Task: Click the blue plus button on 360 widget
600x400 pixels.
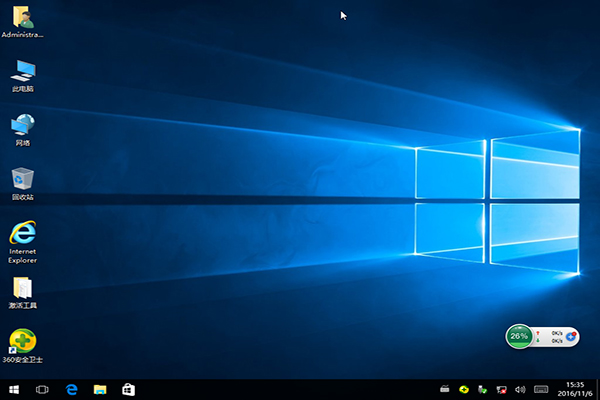Action: coord(570,336)
